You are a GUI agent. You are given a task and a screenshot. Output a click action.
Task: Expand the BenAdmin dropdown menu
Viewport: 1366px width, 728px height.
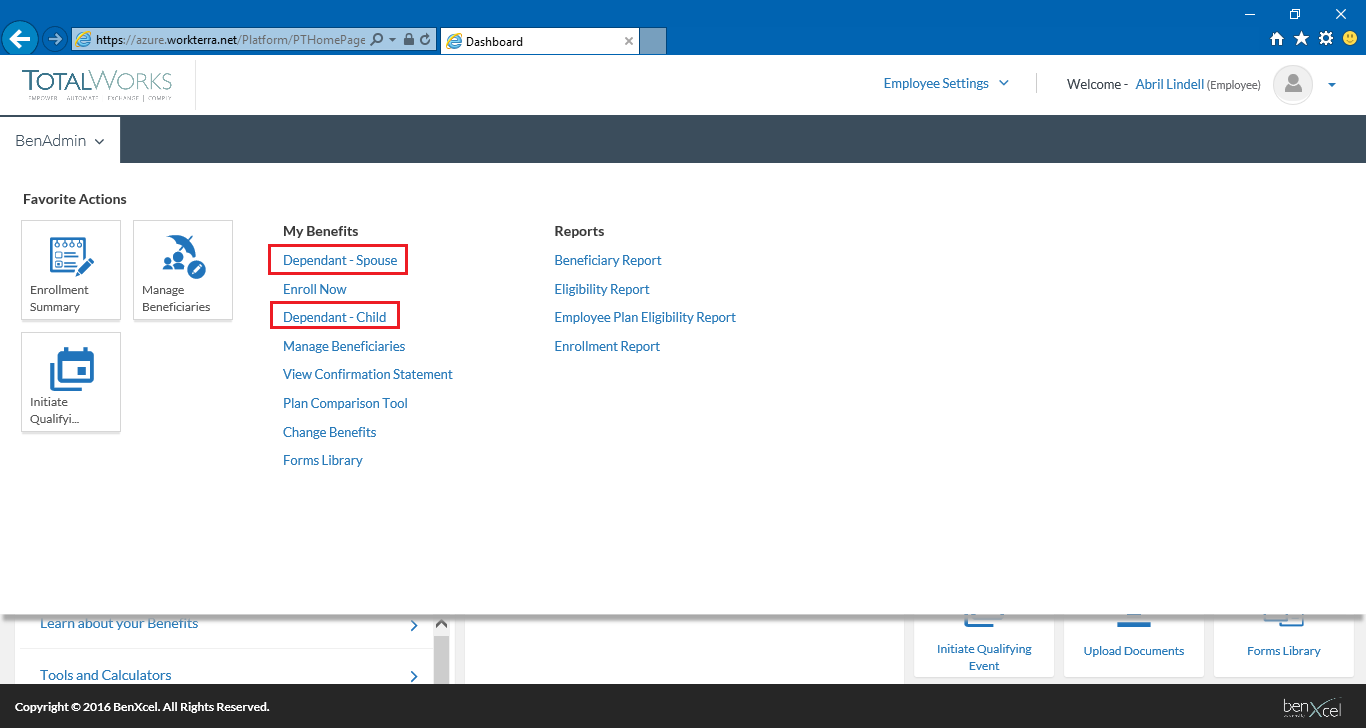tap(60, 141)
